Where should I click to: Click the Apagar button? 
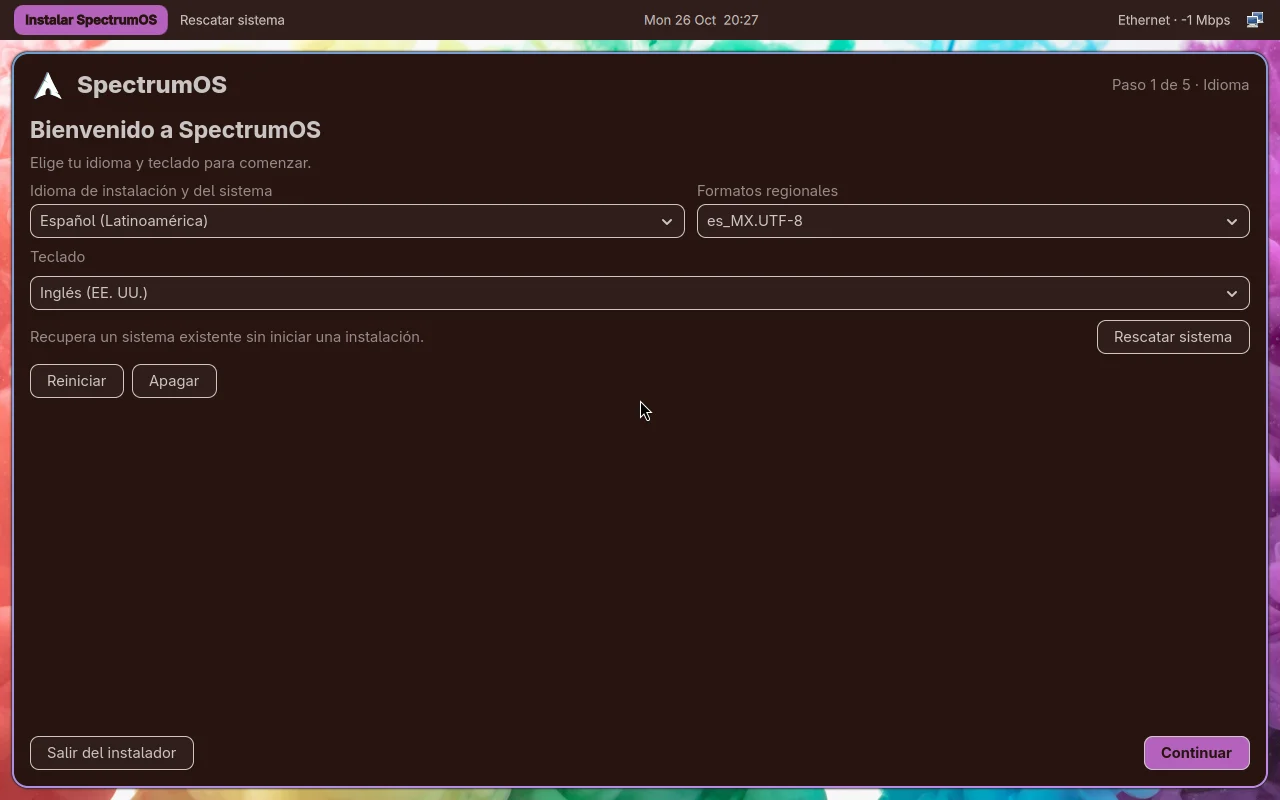174,381
